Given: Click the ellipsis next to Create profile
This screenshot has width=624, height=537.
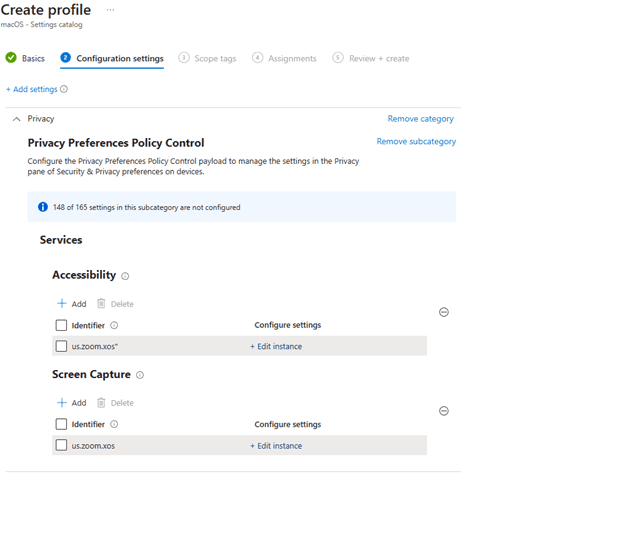Looking at the screenshot, I should [110, 10].
